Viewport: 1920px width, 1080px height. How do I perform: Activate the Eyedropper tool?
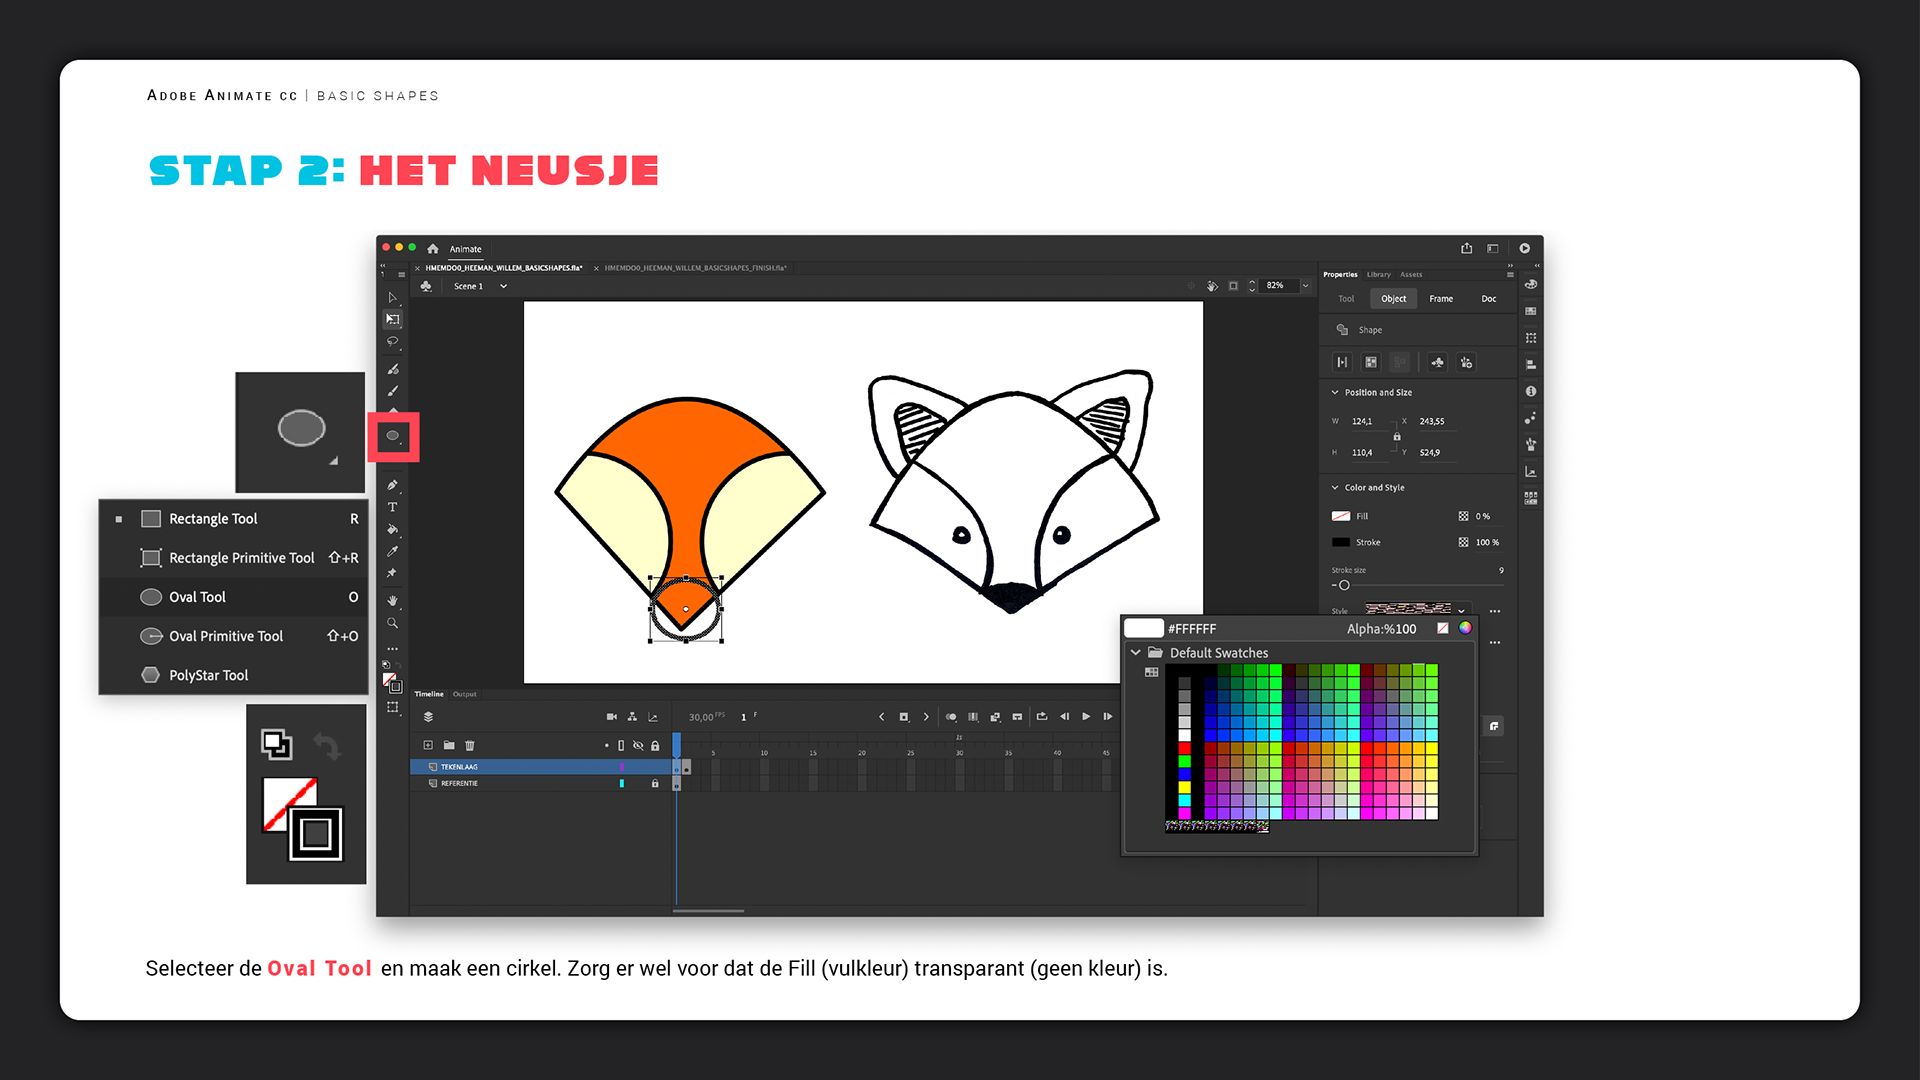click(x=393, y=551)
